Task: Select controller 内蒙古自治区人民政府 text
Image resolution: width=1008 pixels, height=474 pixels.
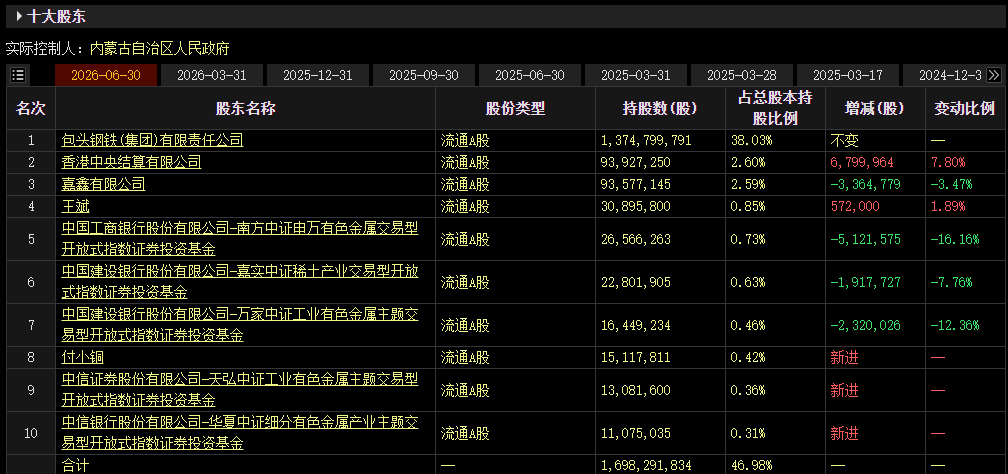Action: pos(159,48)
